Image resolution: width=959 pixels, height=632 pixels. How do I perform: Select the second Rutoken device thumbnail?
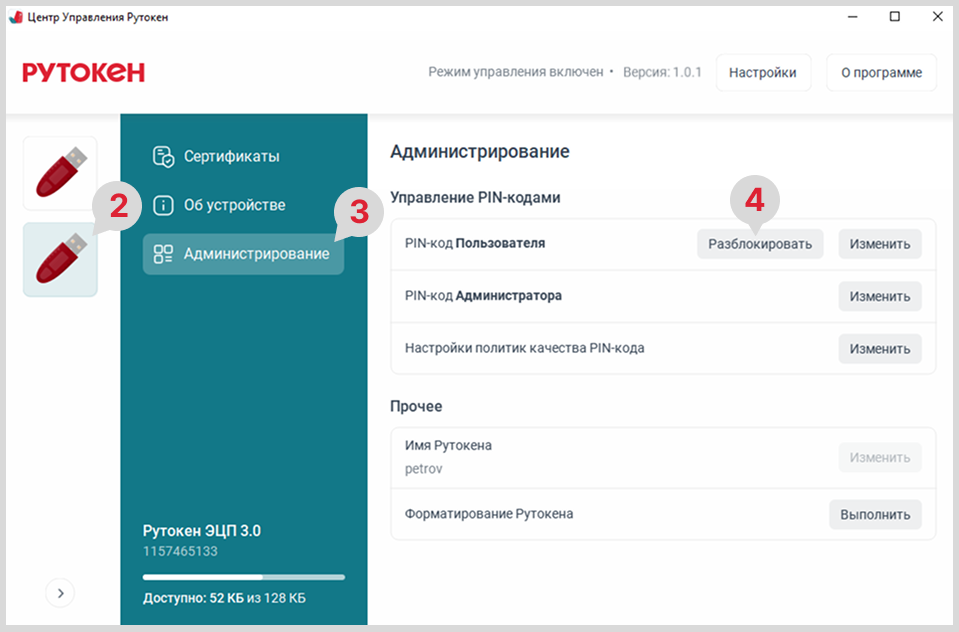(60, 260)
